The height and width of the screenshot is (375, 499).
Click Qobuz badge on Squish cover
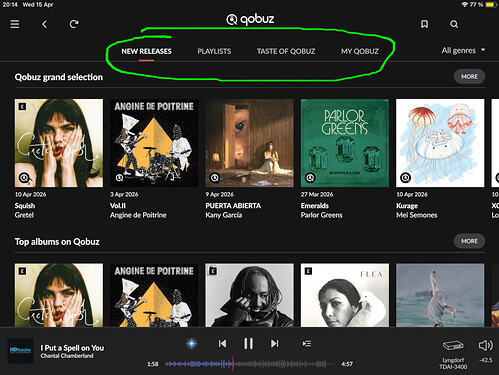coord(24,178)
